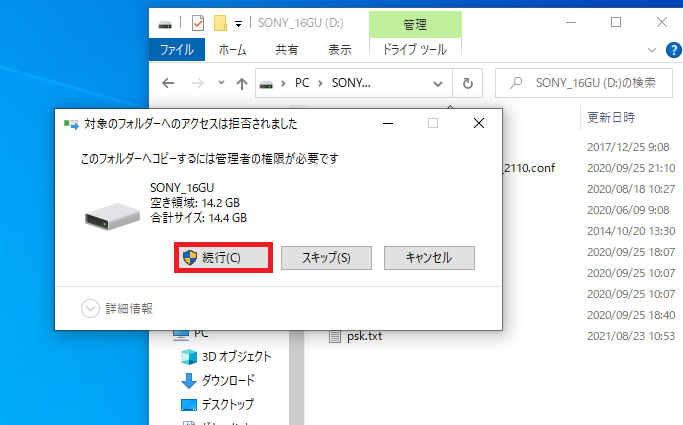Click the スキップ(S) skip button
Screen dimensions: 683x425
pyautogui.click(x=326, y=258)
